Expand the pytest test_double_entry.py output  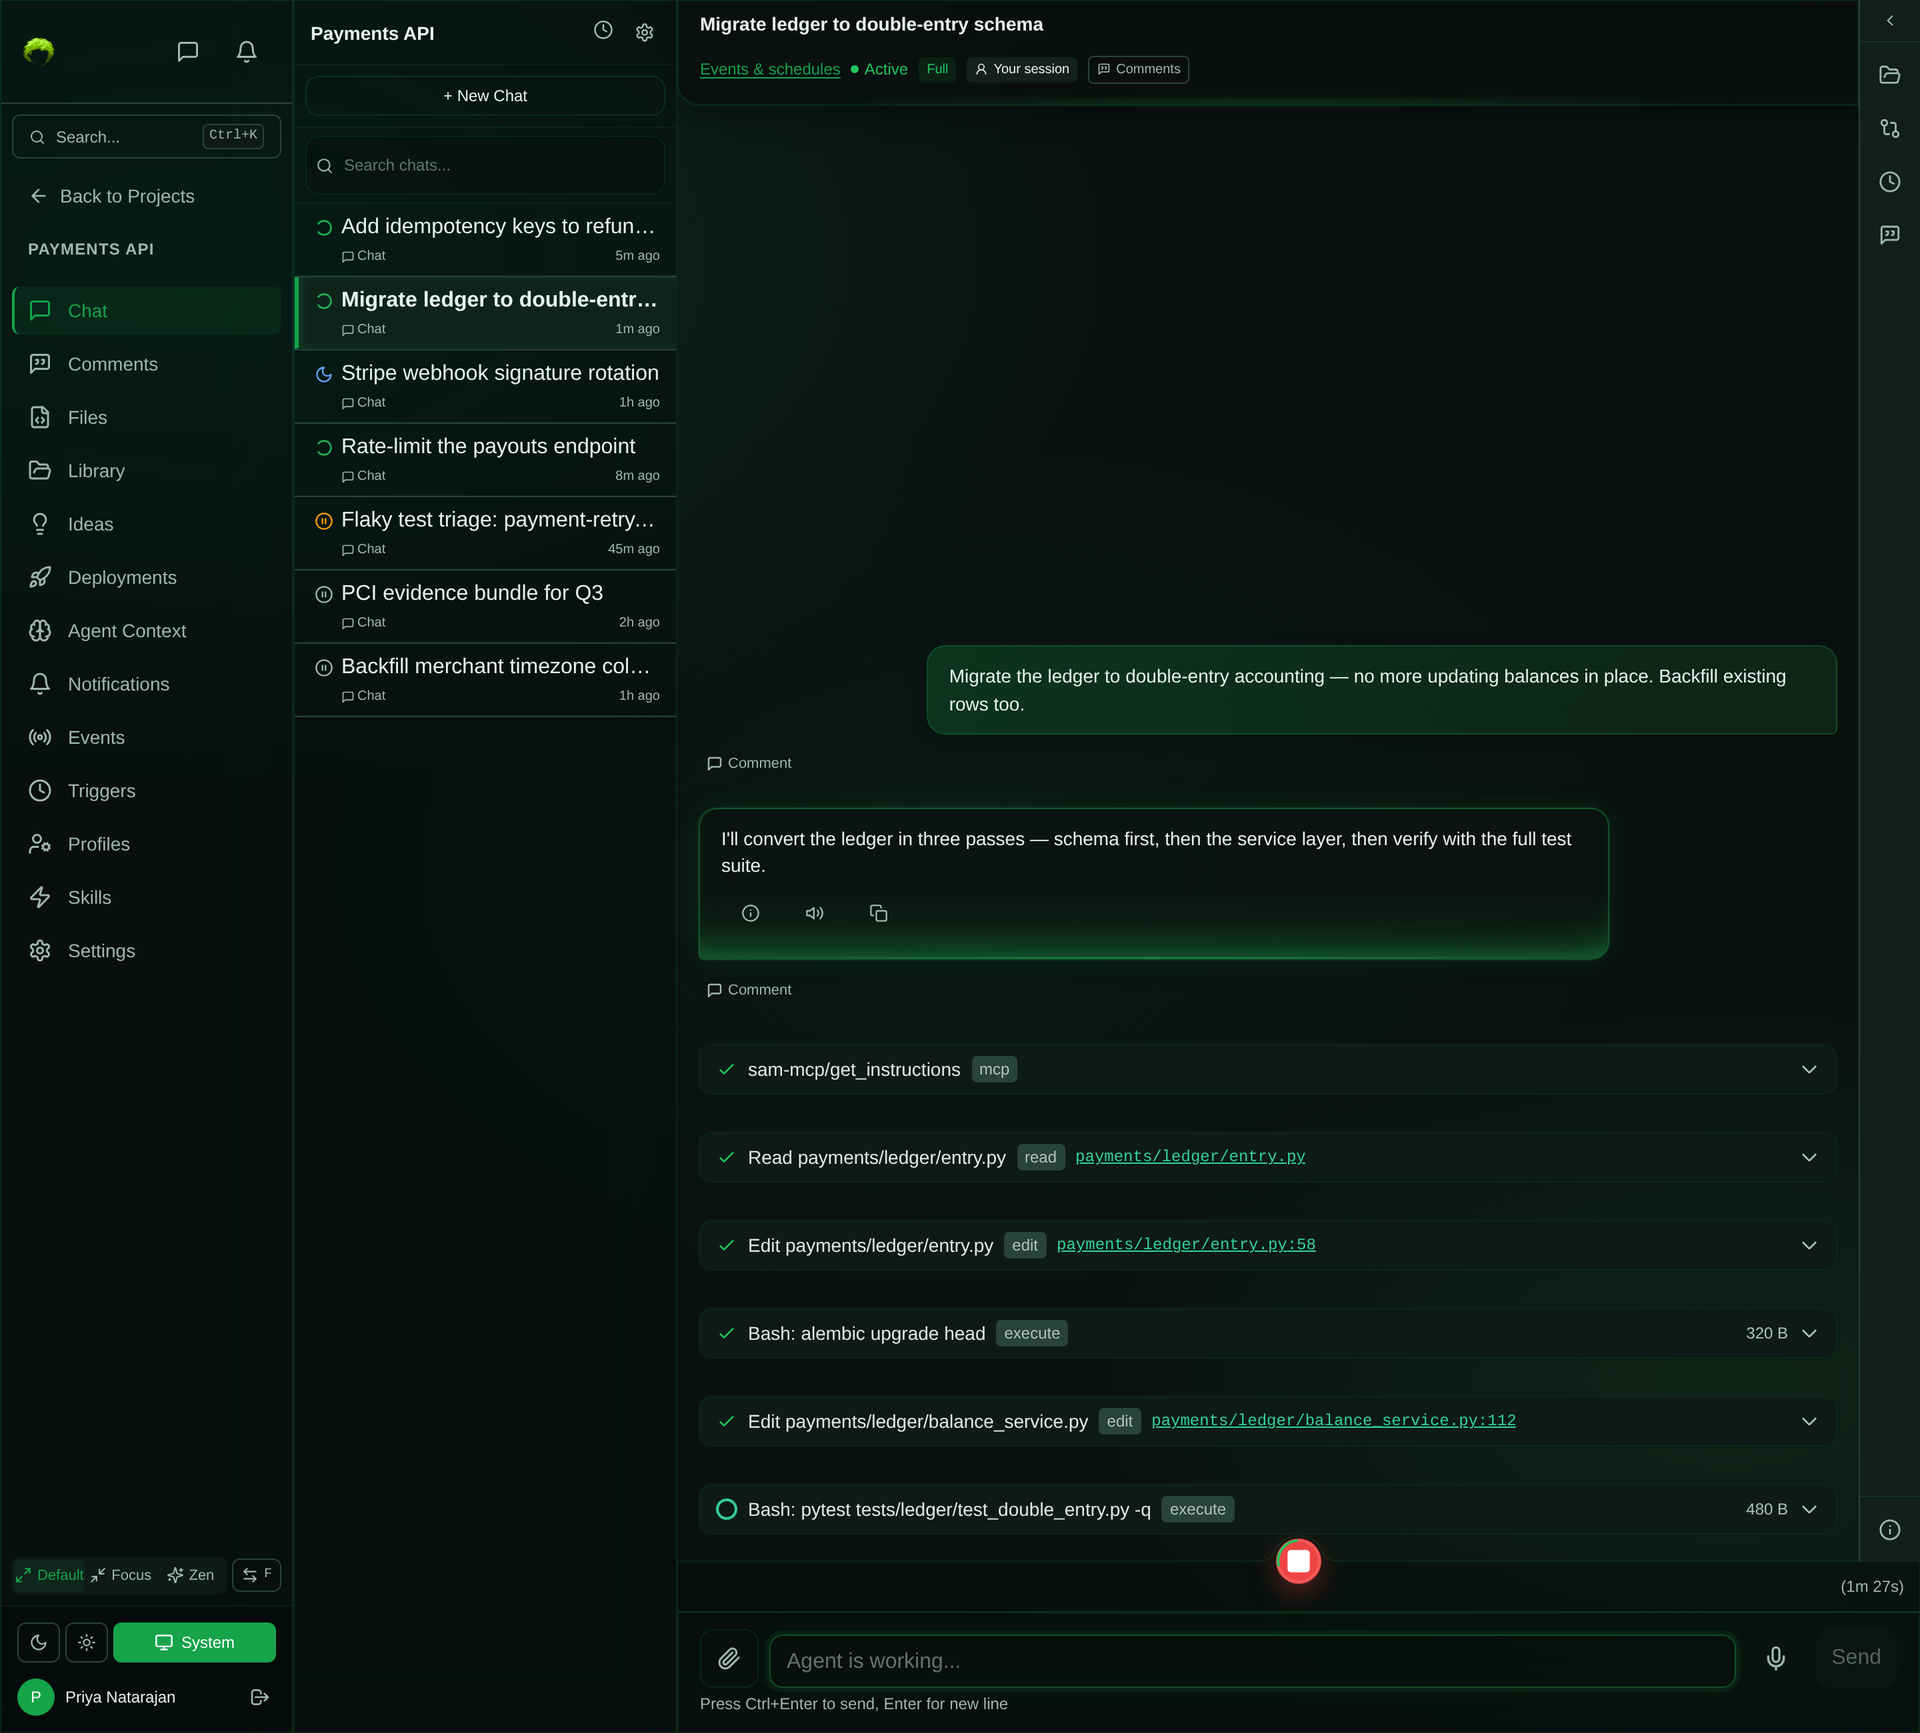tap(1267, 1509)
